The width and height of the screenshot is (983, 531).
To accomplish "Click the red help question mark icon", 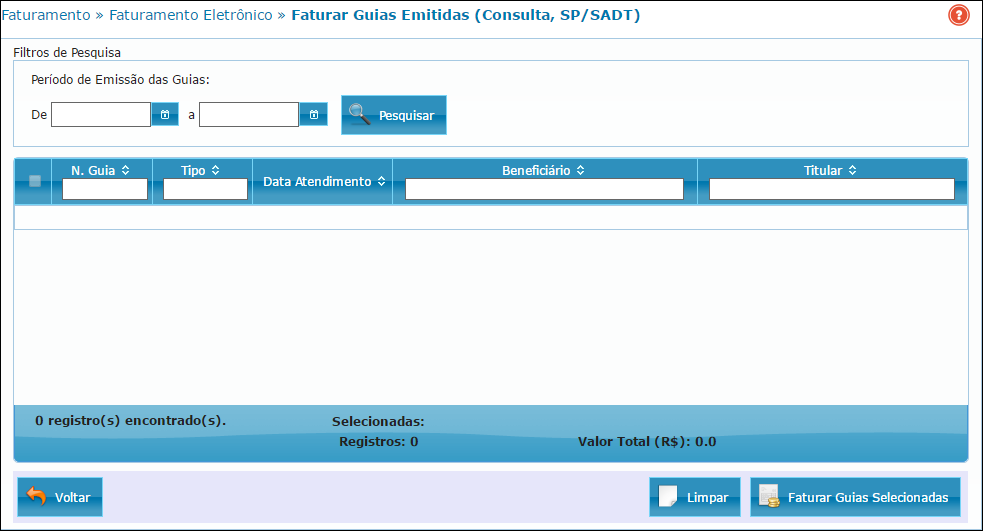I will 958,16.
